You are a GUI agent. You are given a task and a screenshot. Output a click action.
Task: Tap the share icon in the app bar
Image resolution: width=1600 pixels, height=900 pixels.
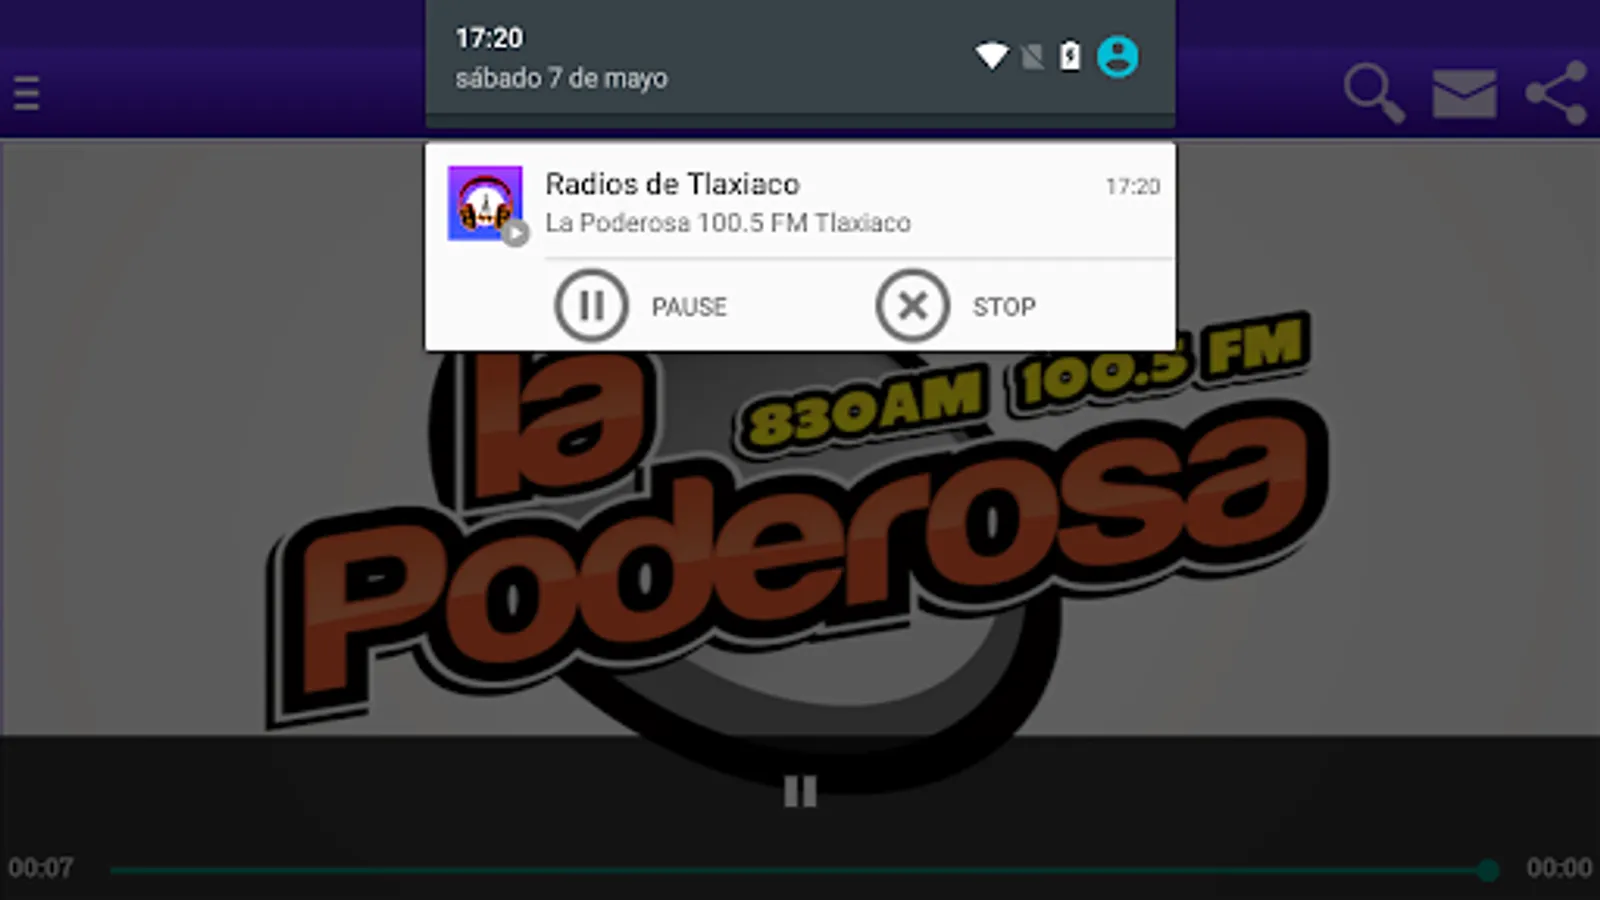point(1556,93)
